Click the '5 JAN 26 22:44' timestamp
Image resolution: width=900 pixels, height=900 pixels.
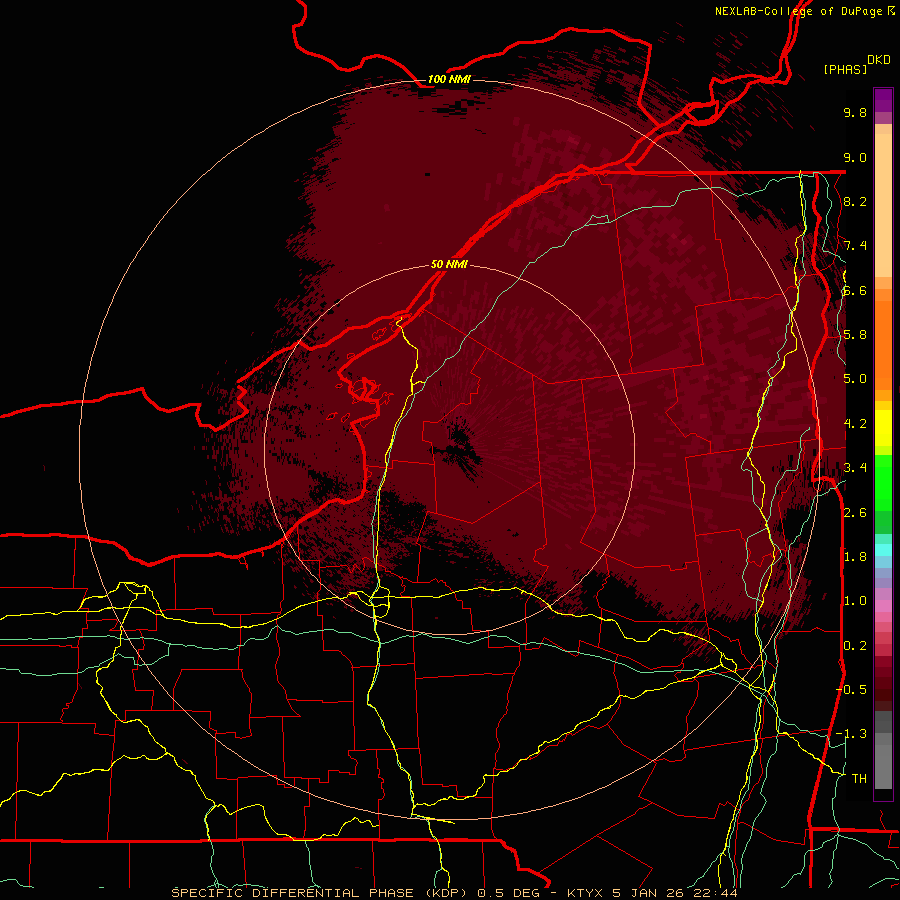[x=675, y=893]
